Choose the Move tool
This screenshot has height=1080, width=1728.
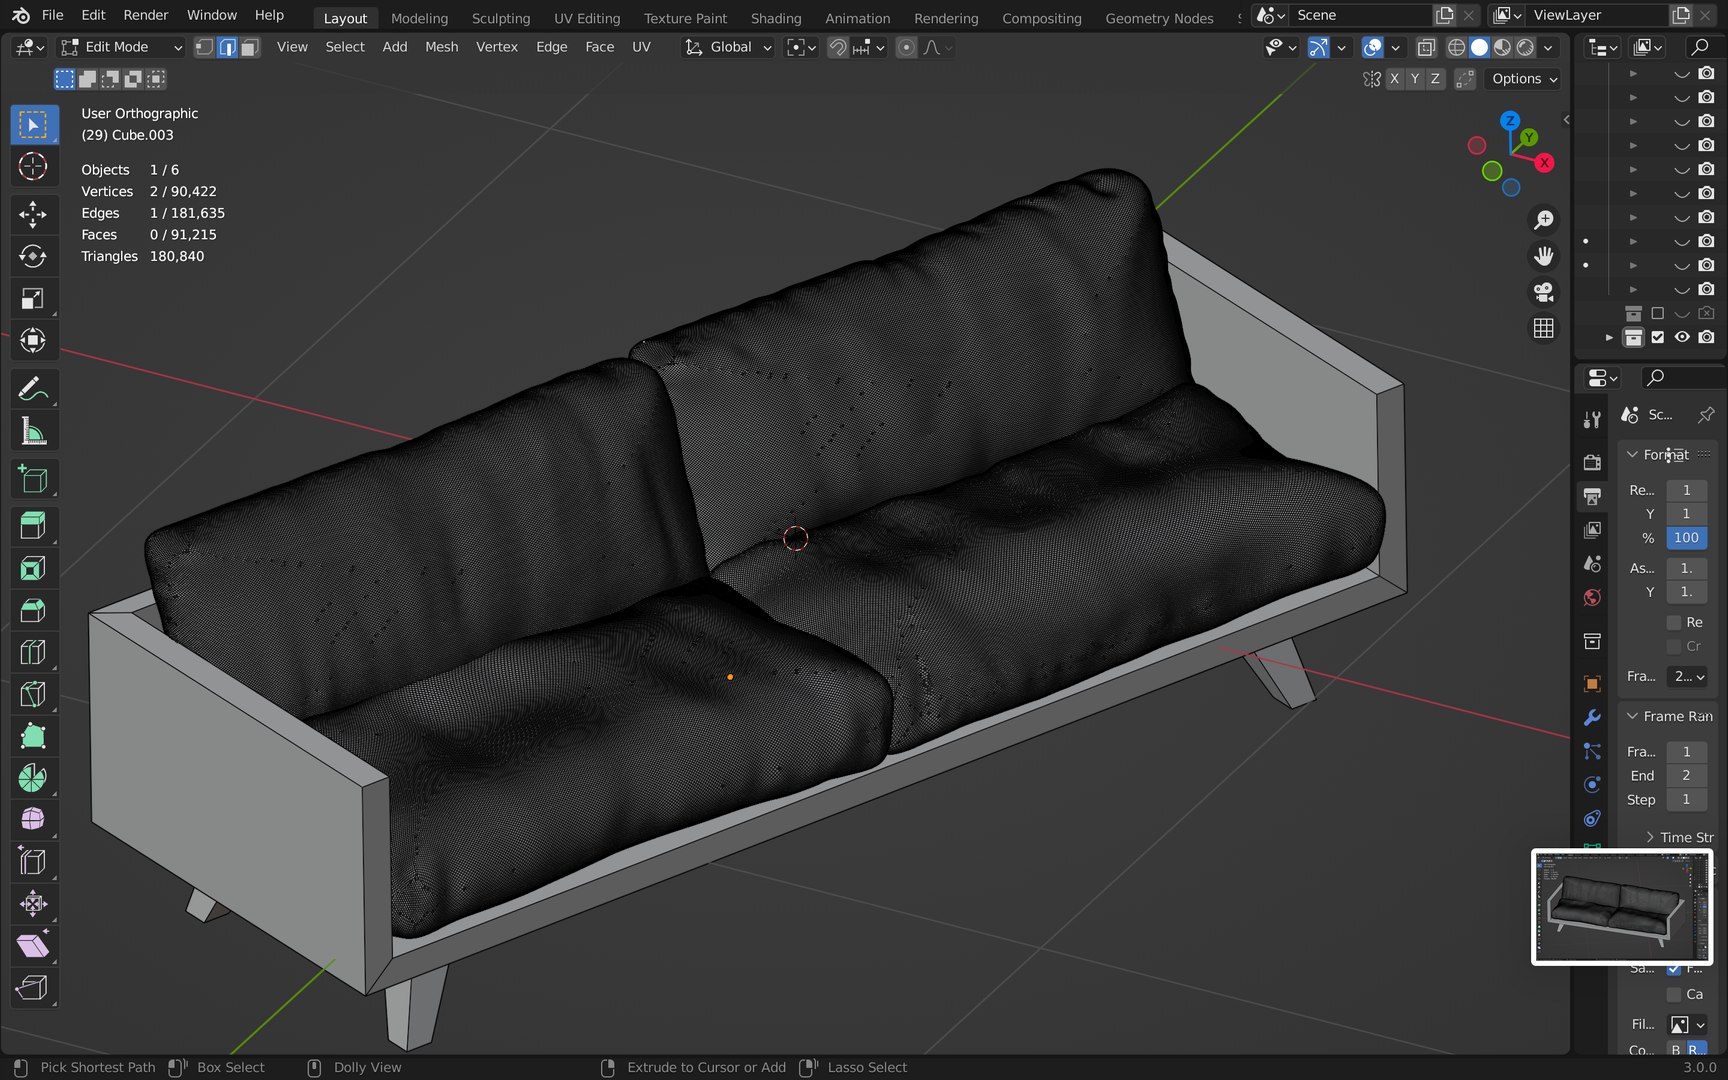[x=33, y=214]
